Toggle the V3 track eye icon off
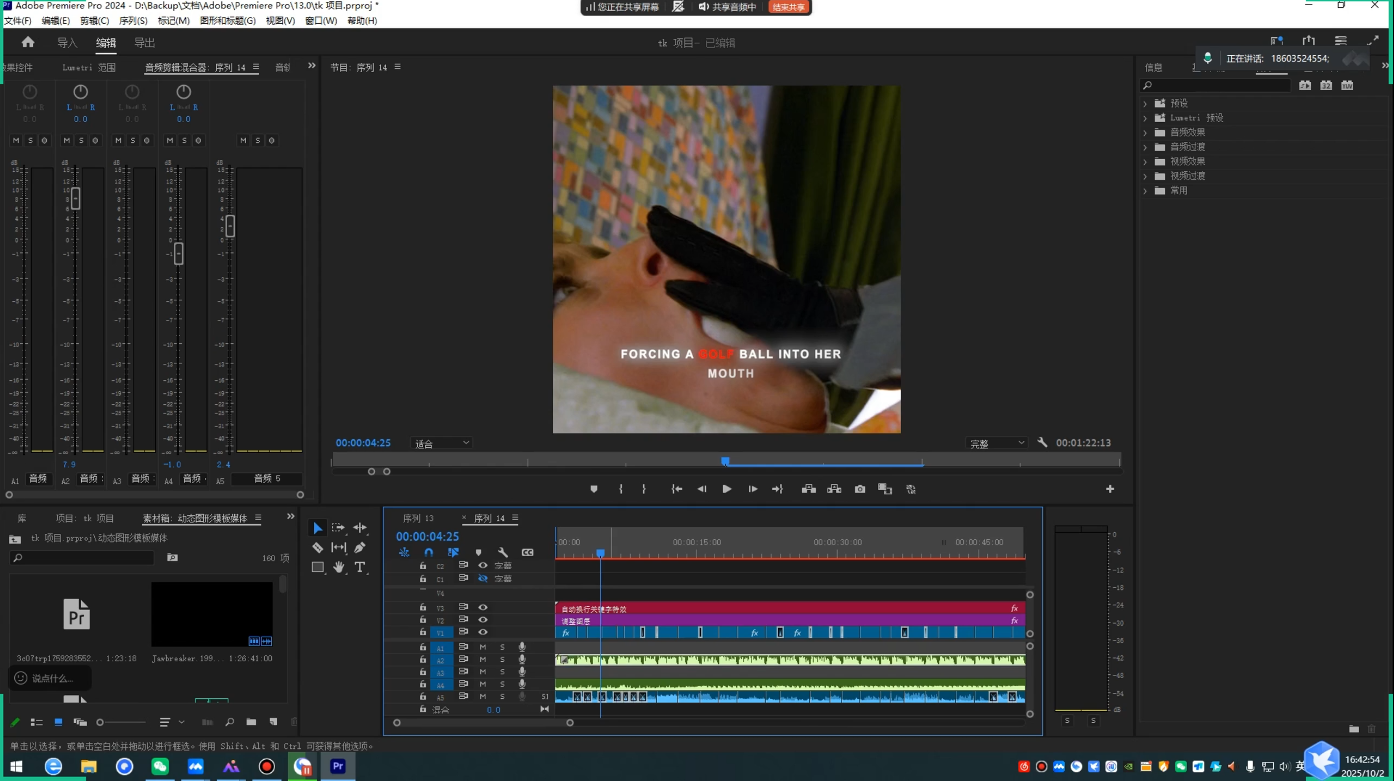Image resolution: width=1394 pixels, height=781 pixels. pos(481,607)
